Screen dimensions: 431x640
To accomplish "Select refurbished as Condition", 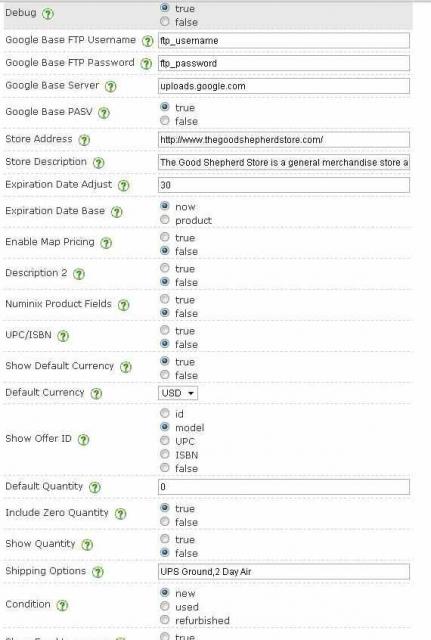I will pos(164,620).
